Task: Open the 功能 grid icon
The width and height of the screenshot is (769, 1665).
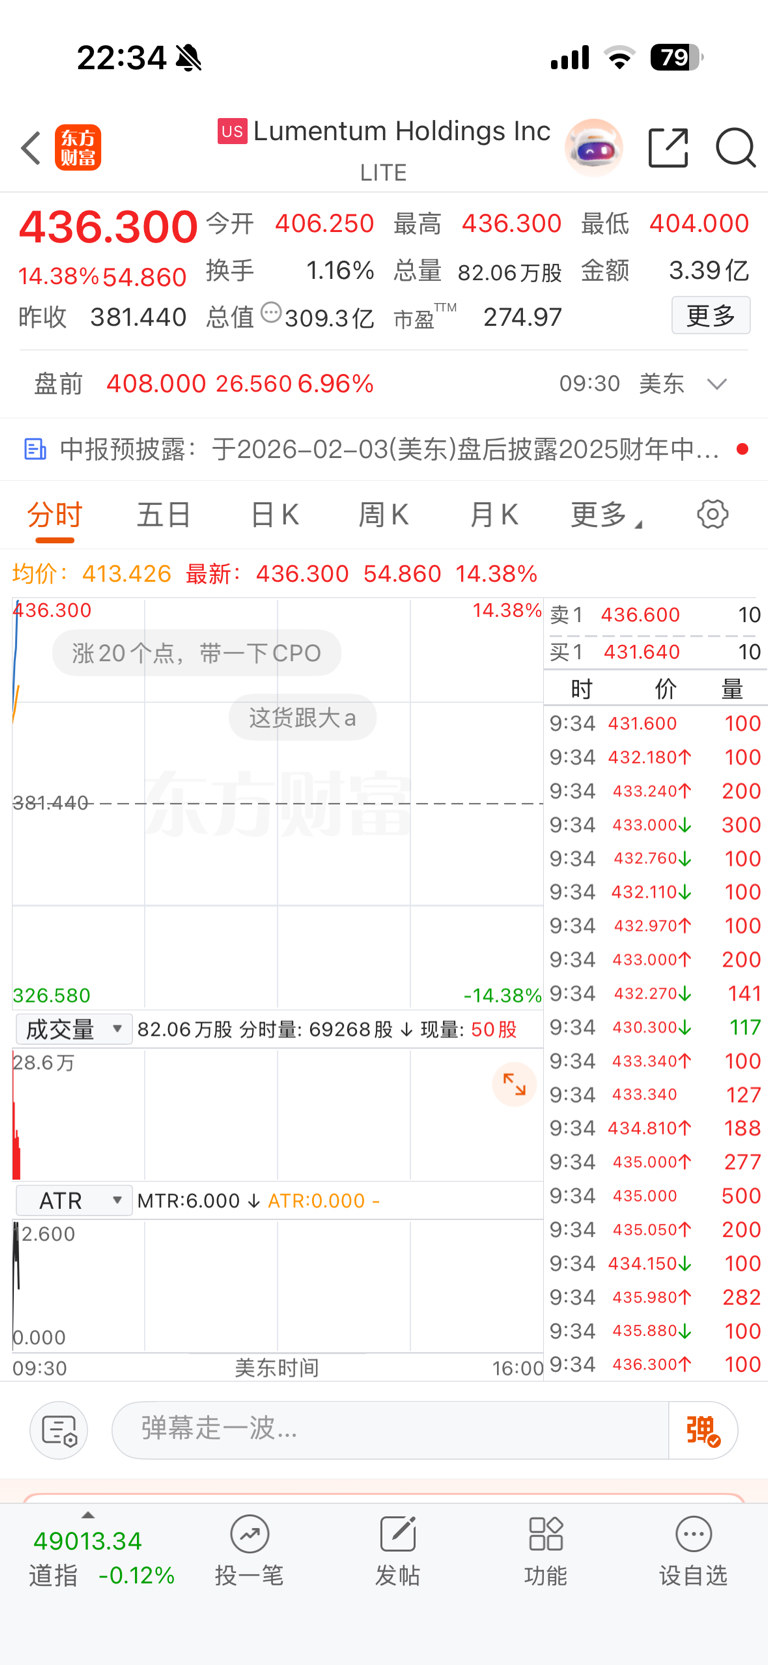Action: pyautogui.click(x=545, y=1534)
